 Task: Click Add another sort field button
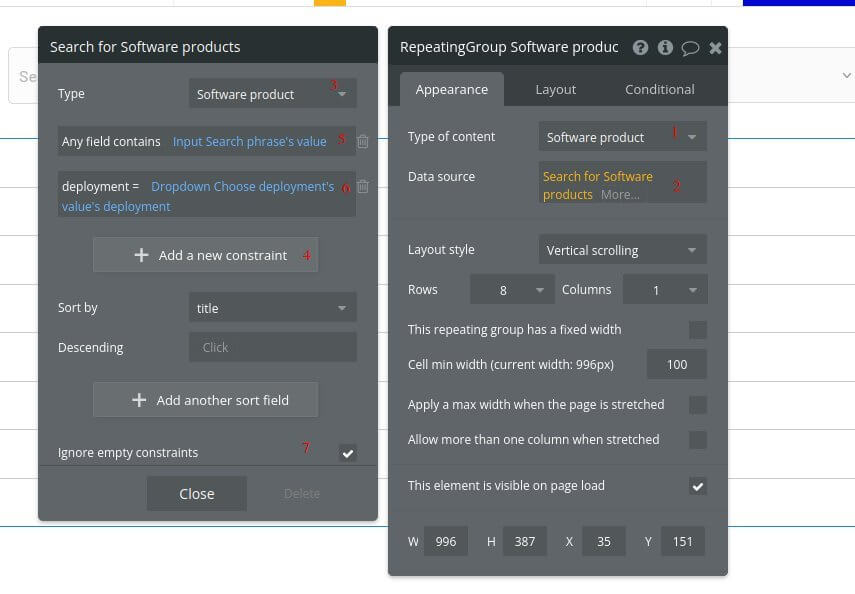pyautogui.click(x=206, y=400)
